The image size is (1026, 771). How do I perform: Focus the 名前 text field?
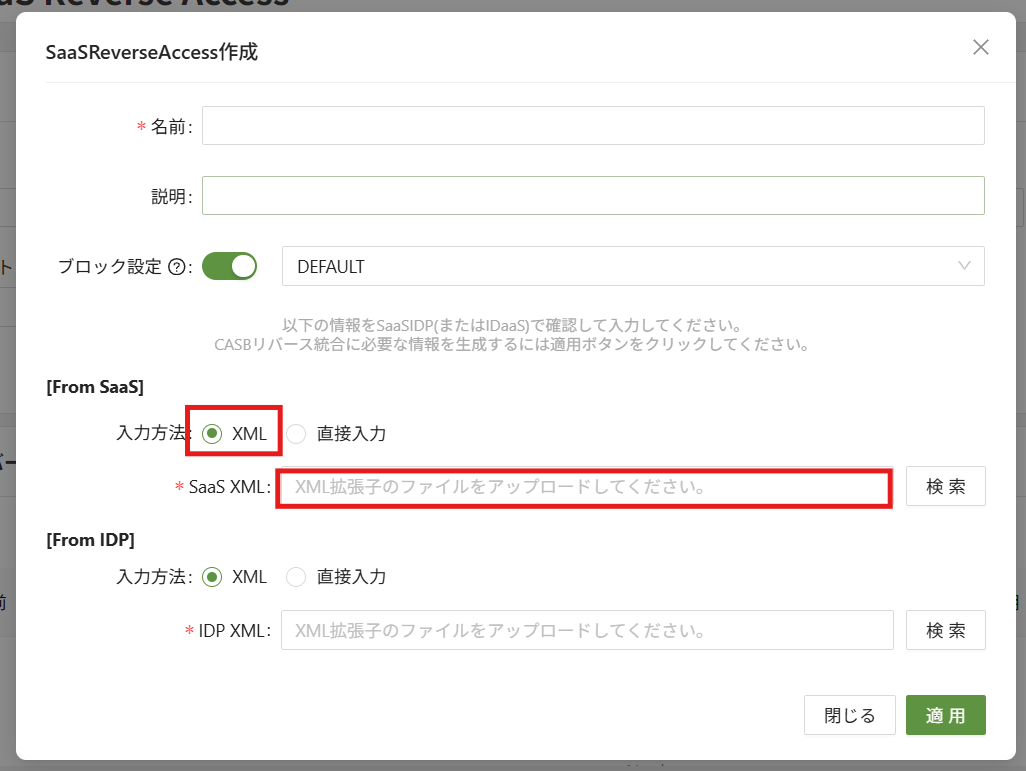(x=592, y=126)
